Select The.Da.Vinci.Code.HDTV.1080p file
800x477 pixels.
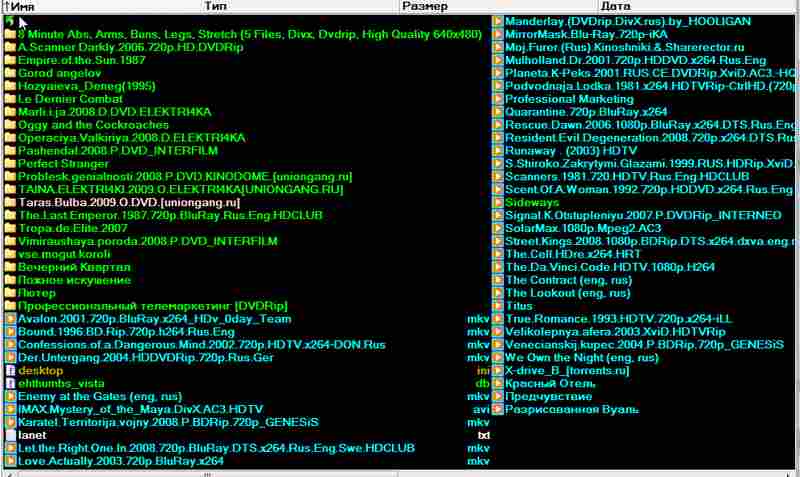click(x=610, y=267)
